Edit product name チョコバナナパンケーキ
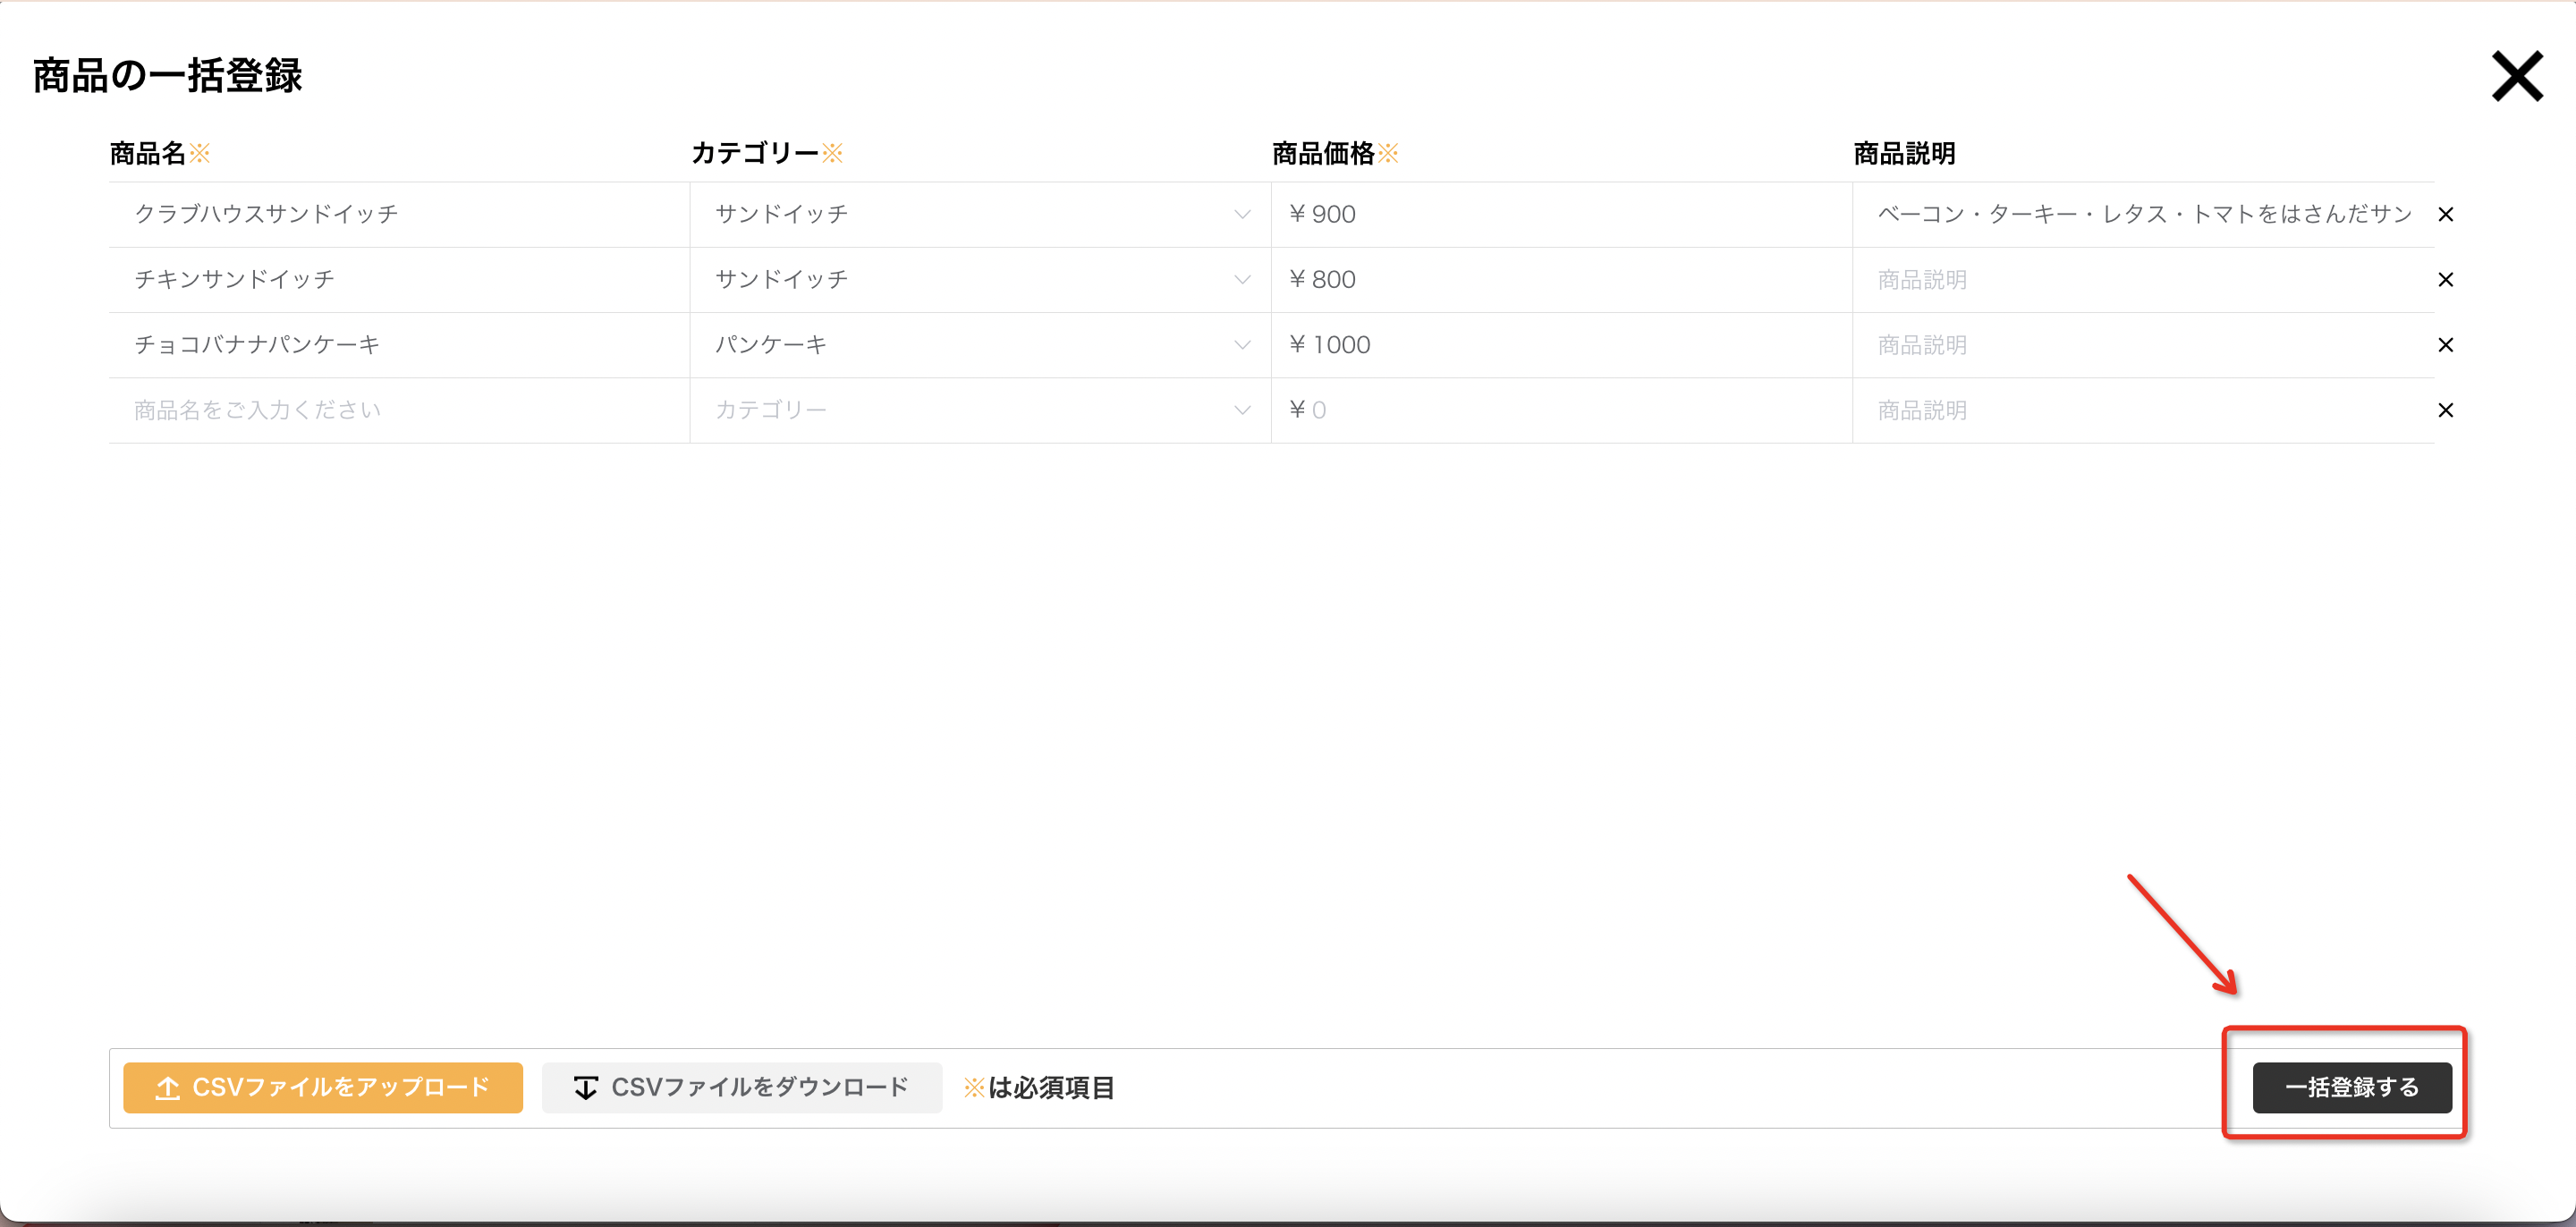 coord(399,345)
